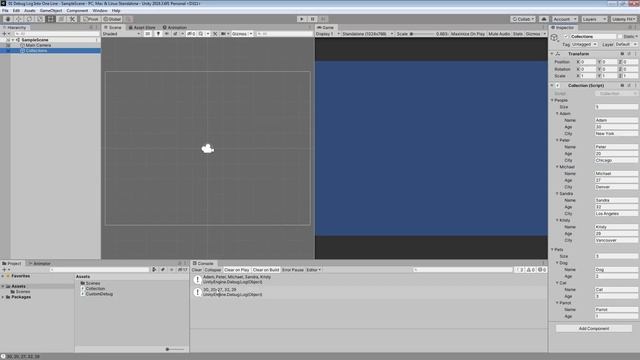Switch to the Animation tab
The width and height of the screenshot is (640, 360).
tap(175, 27)
